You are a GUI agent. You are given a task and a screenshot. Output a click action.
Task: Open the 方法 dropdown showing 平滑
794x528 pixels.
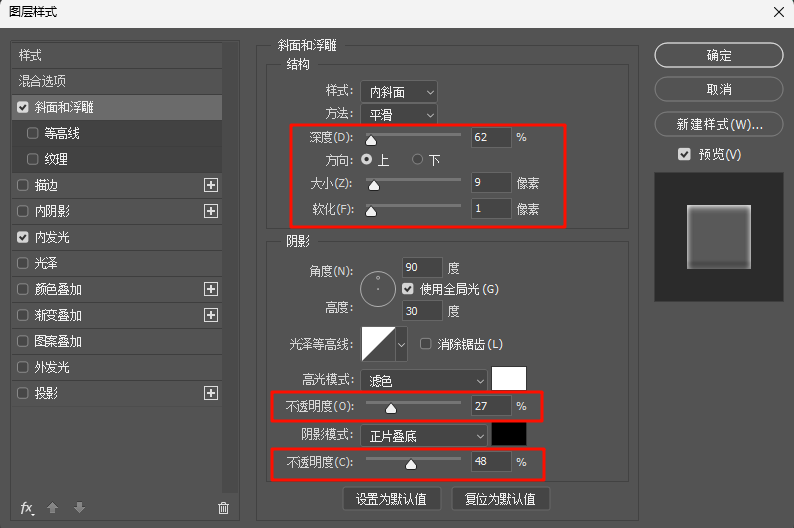(399, 115)
